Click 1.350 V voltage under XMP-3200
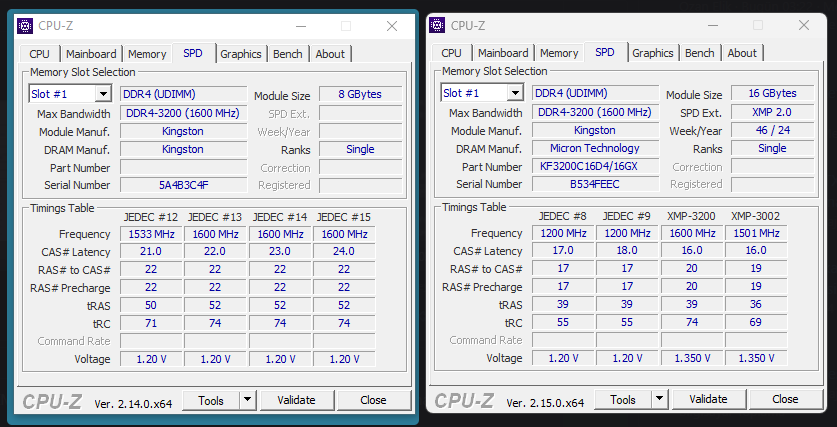 click(692, 358)
